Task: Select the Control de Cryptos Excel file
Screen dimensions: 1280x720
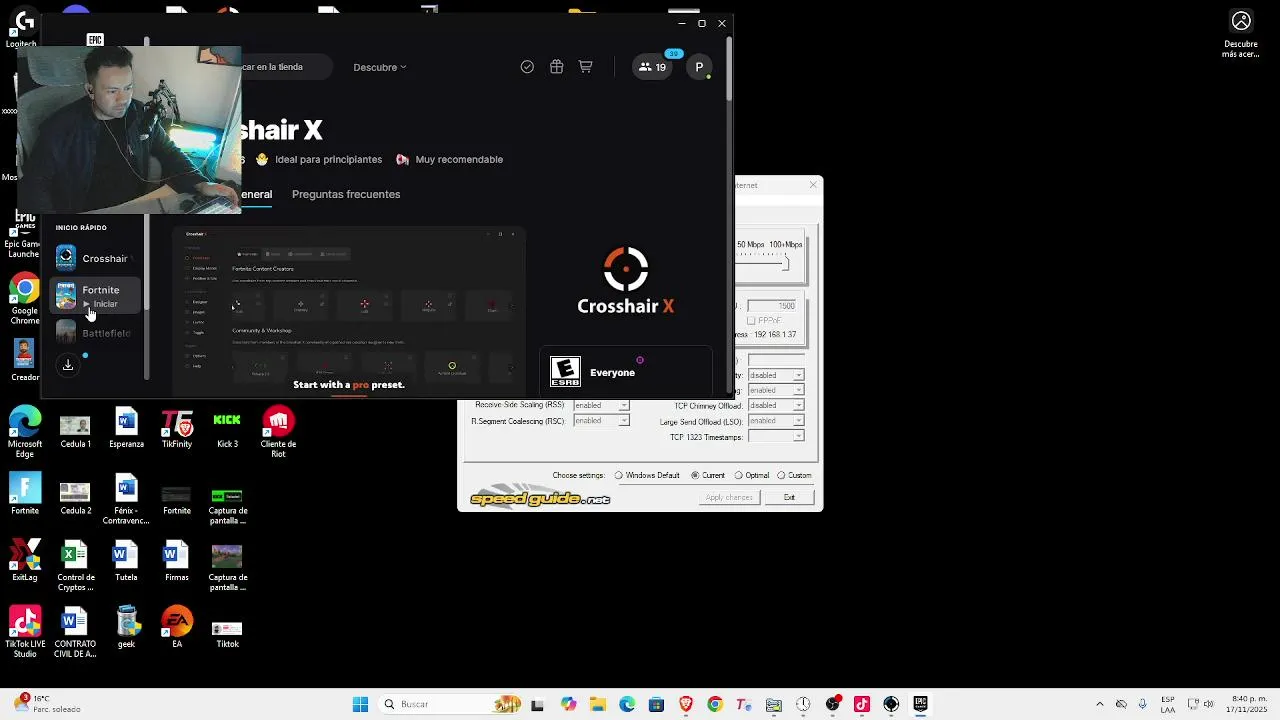Action: coord(75,566)
